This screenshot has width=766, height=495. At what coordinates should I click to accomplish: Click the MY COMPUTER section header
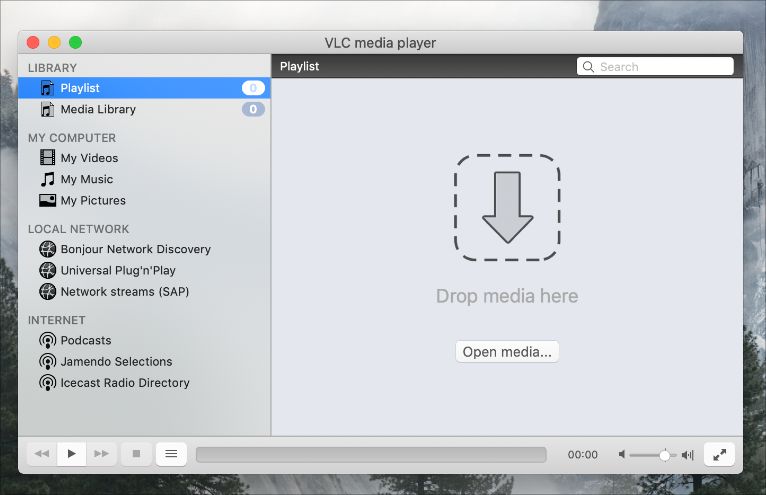pyautogui.click(x=72, y=138)
